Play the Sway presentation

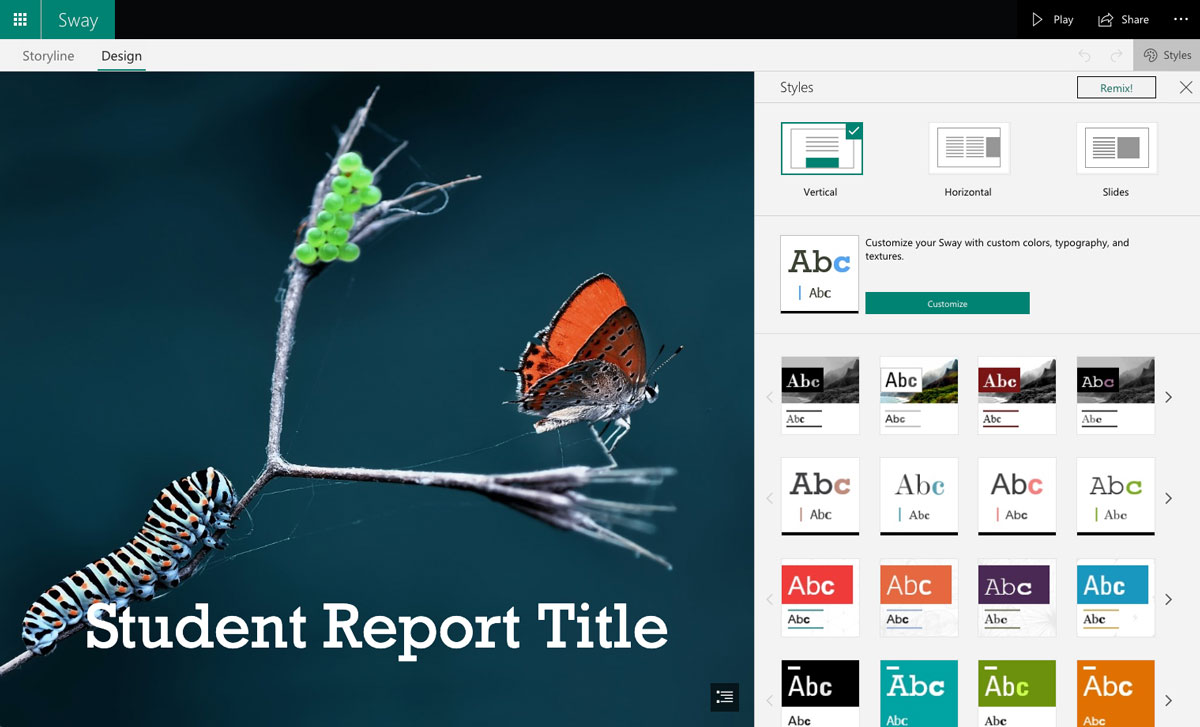(x=1052, y=20)
